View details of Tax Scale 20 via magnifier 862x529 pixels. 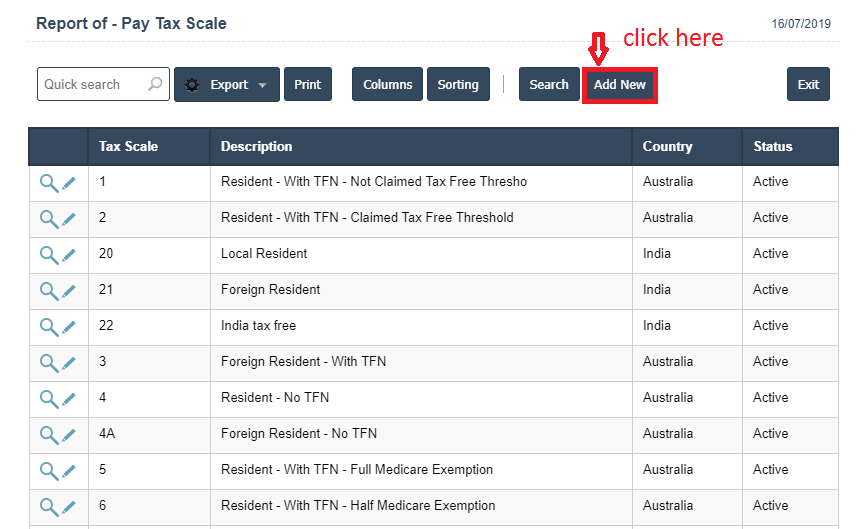[48, 254]
